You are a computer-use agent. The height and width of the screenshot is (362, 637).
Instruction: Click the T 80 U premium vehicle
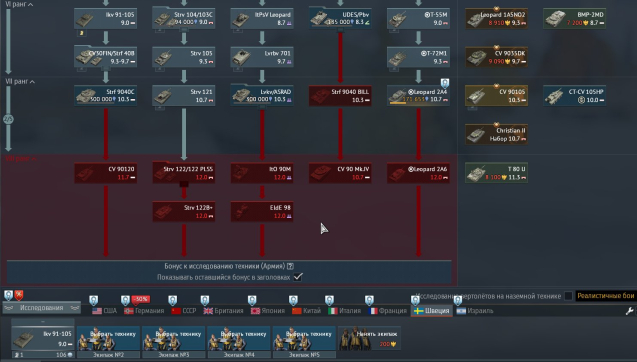click(496, 173)
